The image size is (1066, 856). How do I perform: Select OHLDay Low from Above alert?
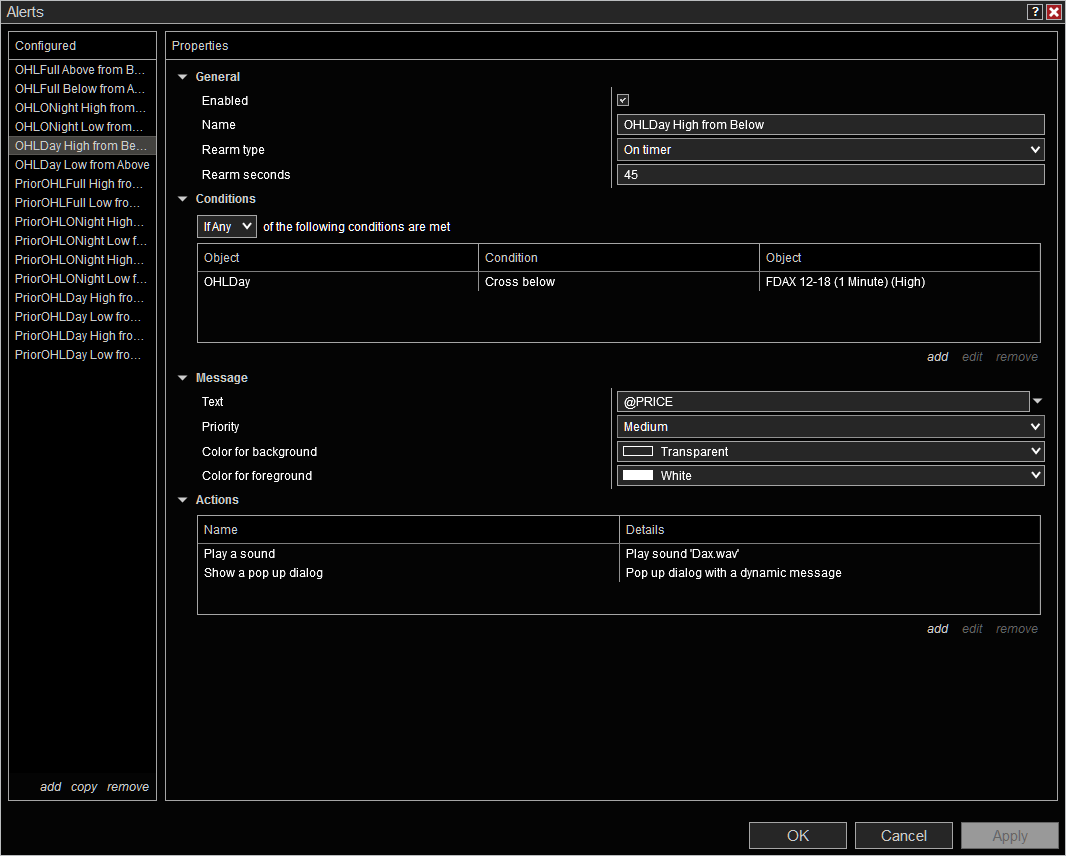tap(82, 165)
